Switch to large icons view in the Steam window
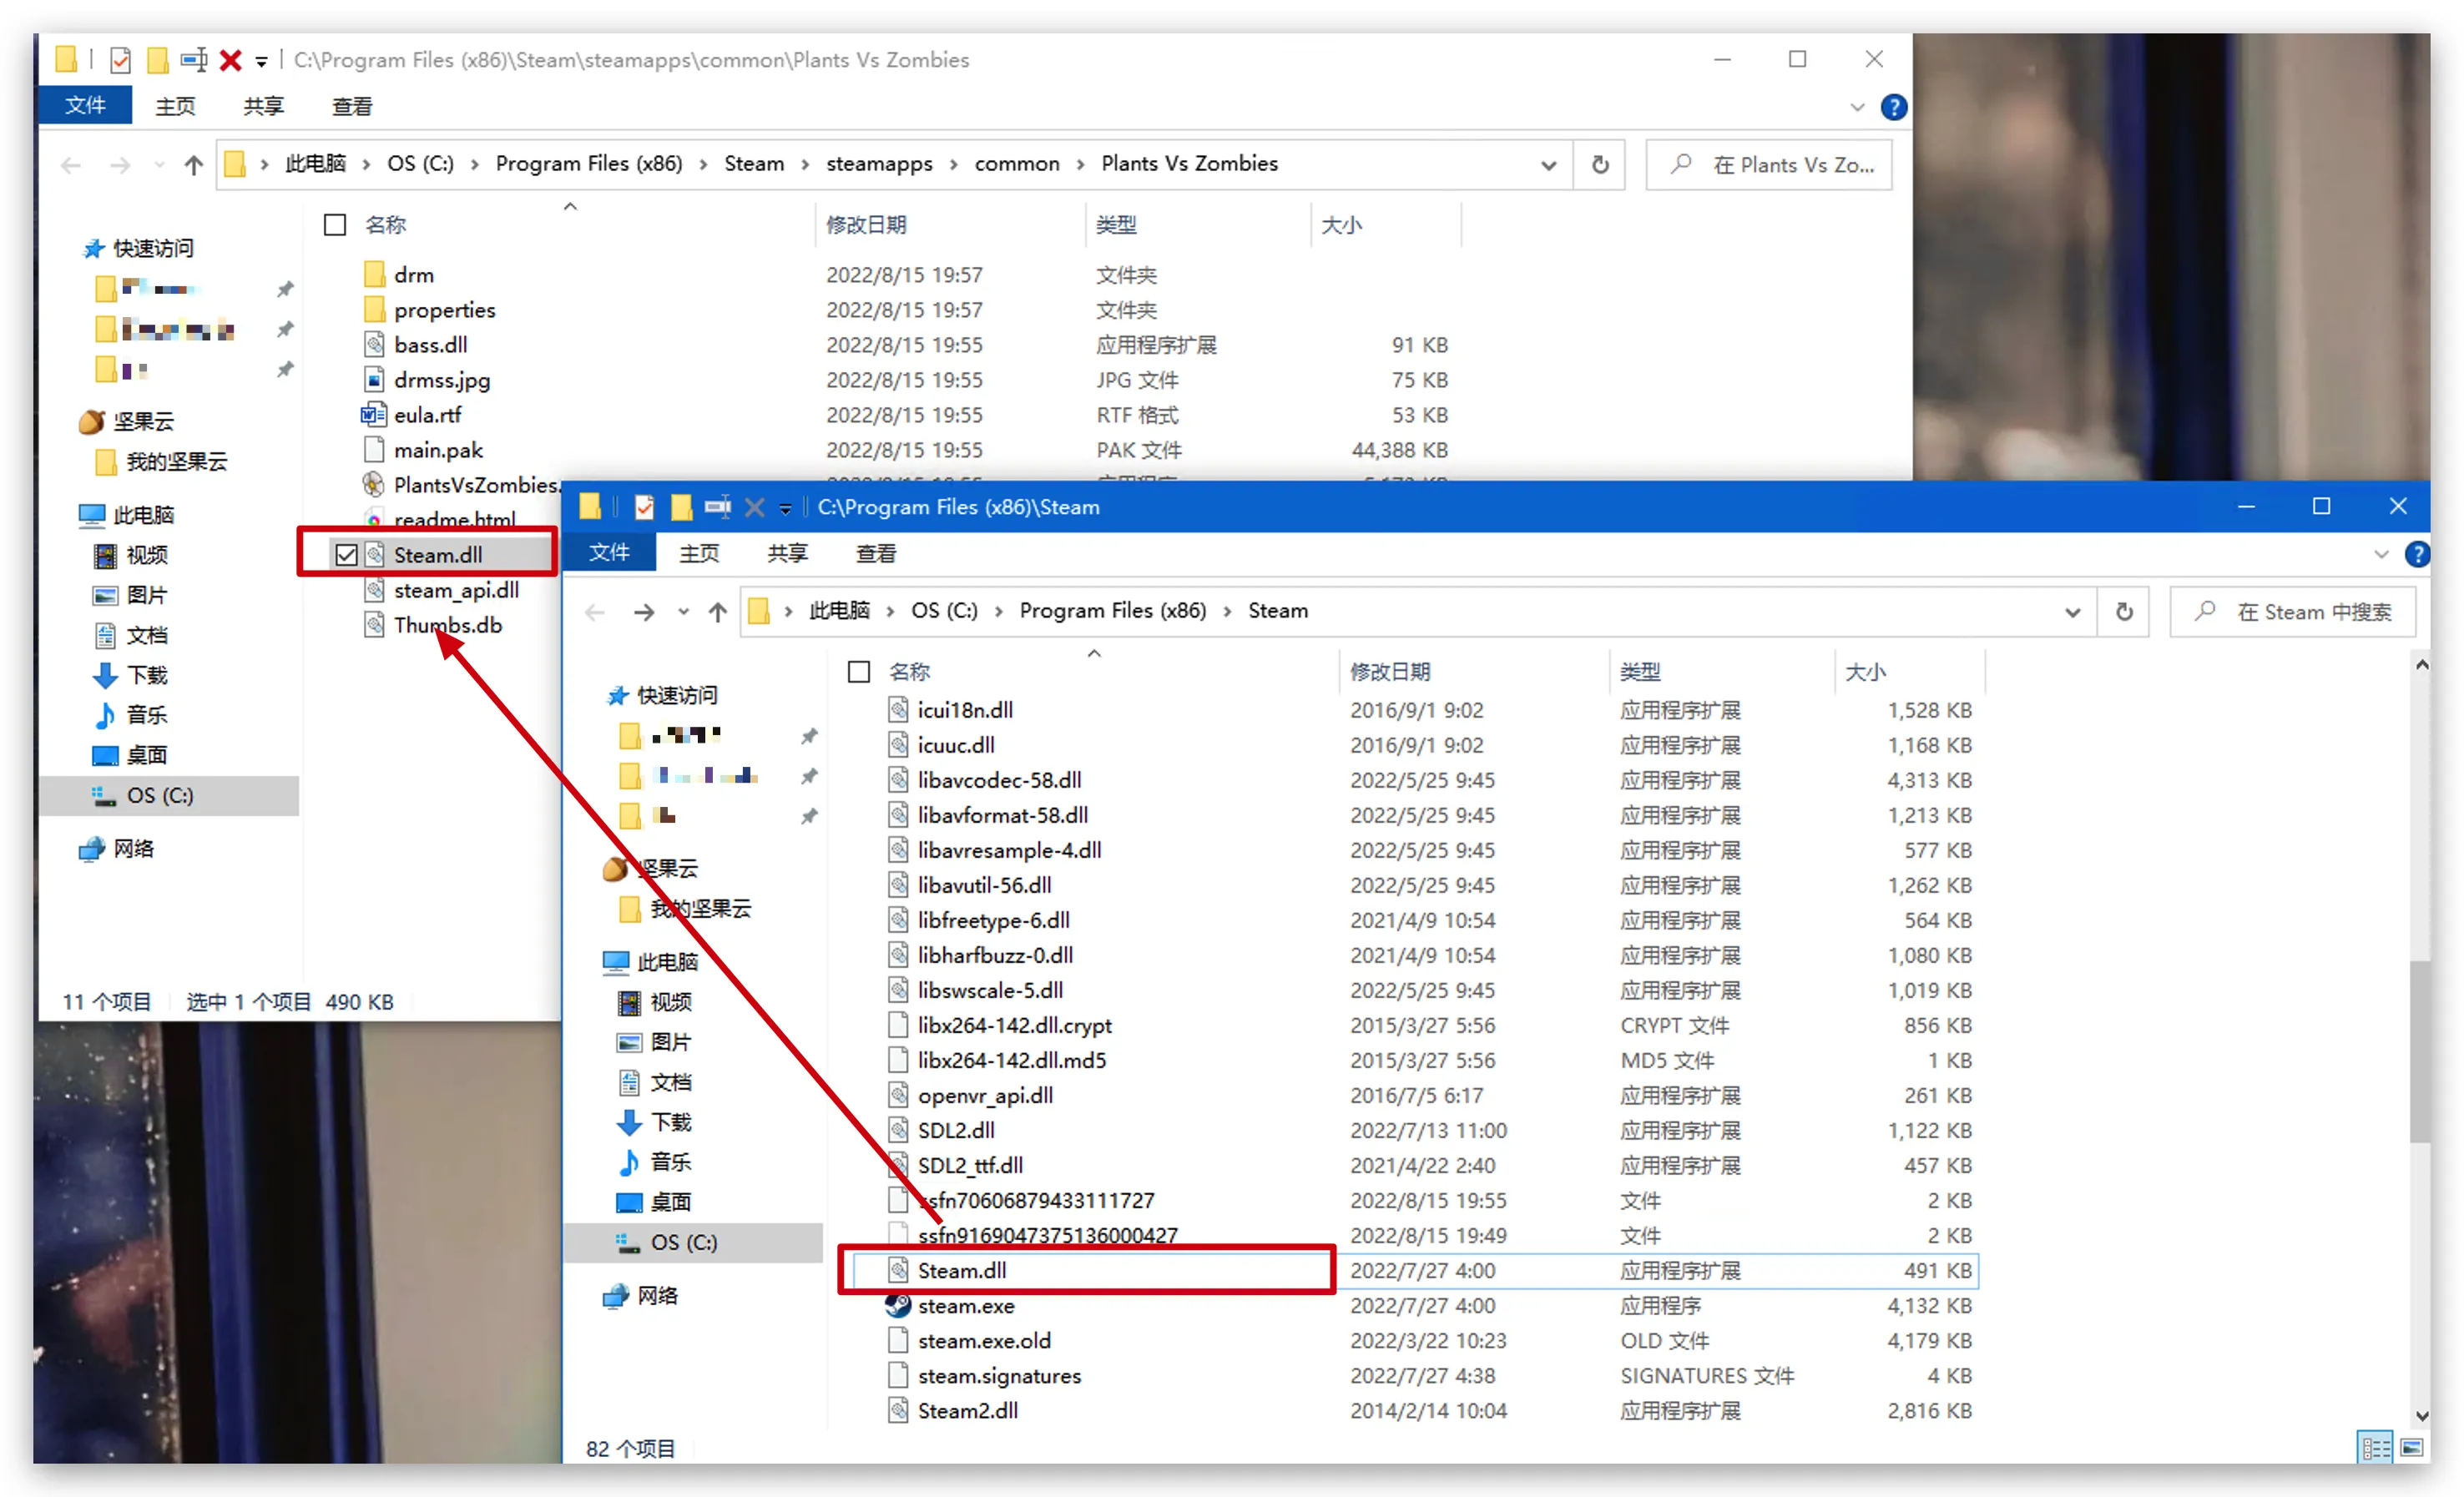The image size is (2464, 1497). coord(2411,1447)
